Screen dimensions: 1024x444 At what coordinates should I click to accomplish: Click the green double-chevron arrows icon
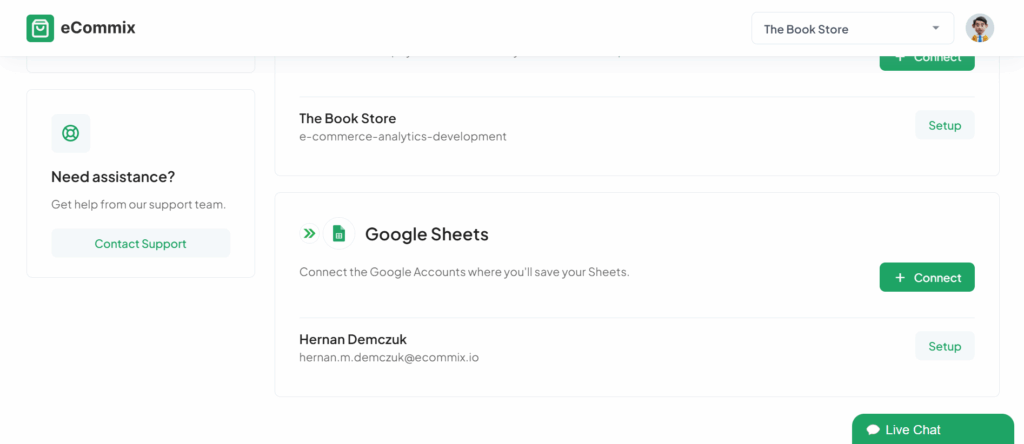(309, 233)
